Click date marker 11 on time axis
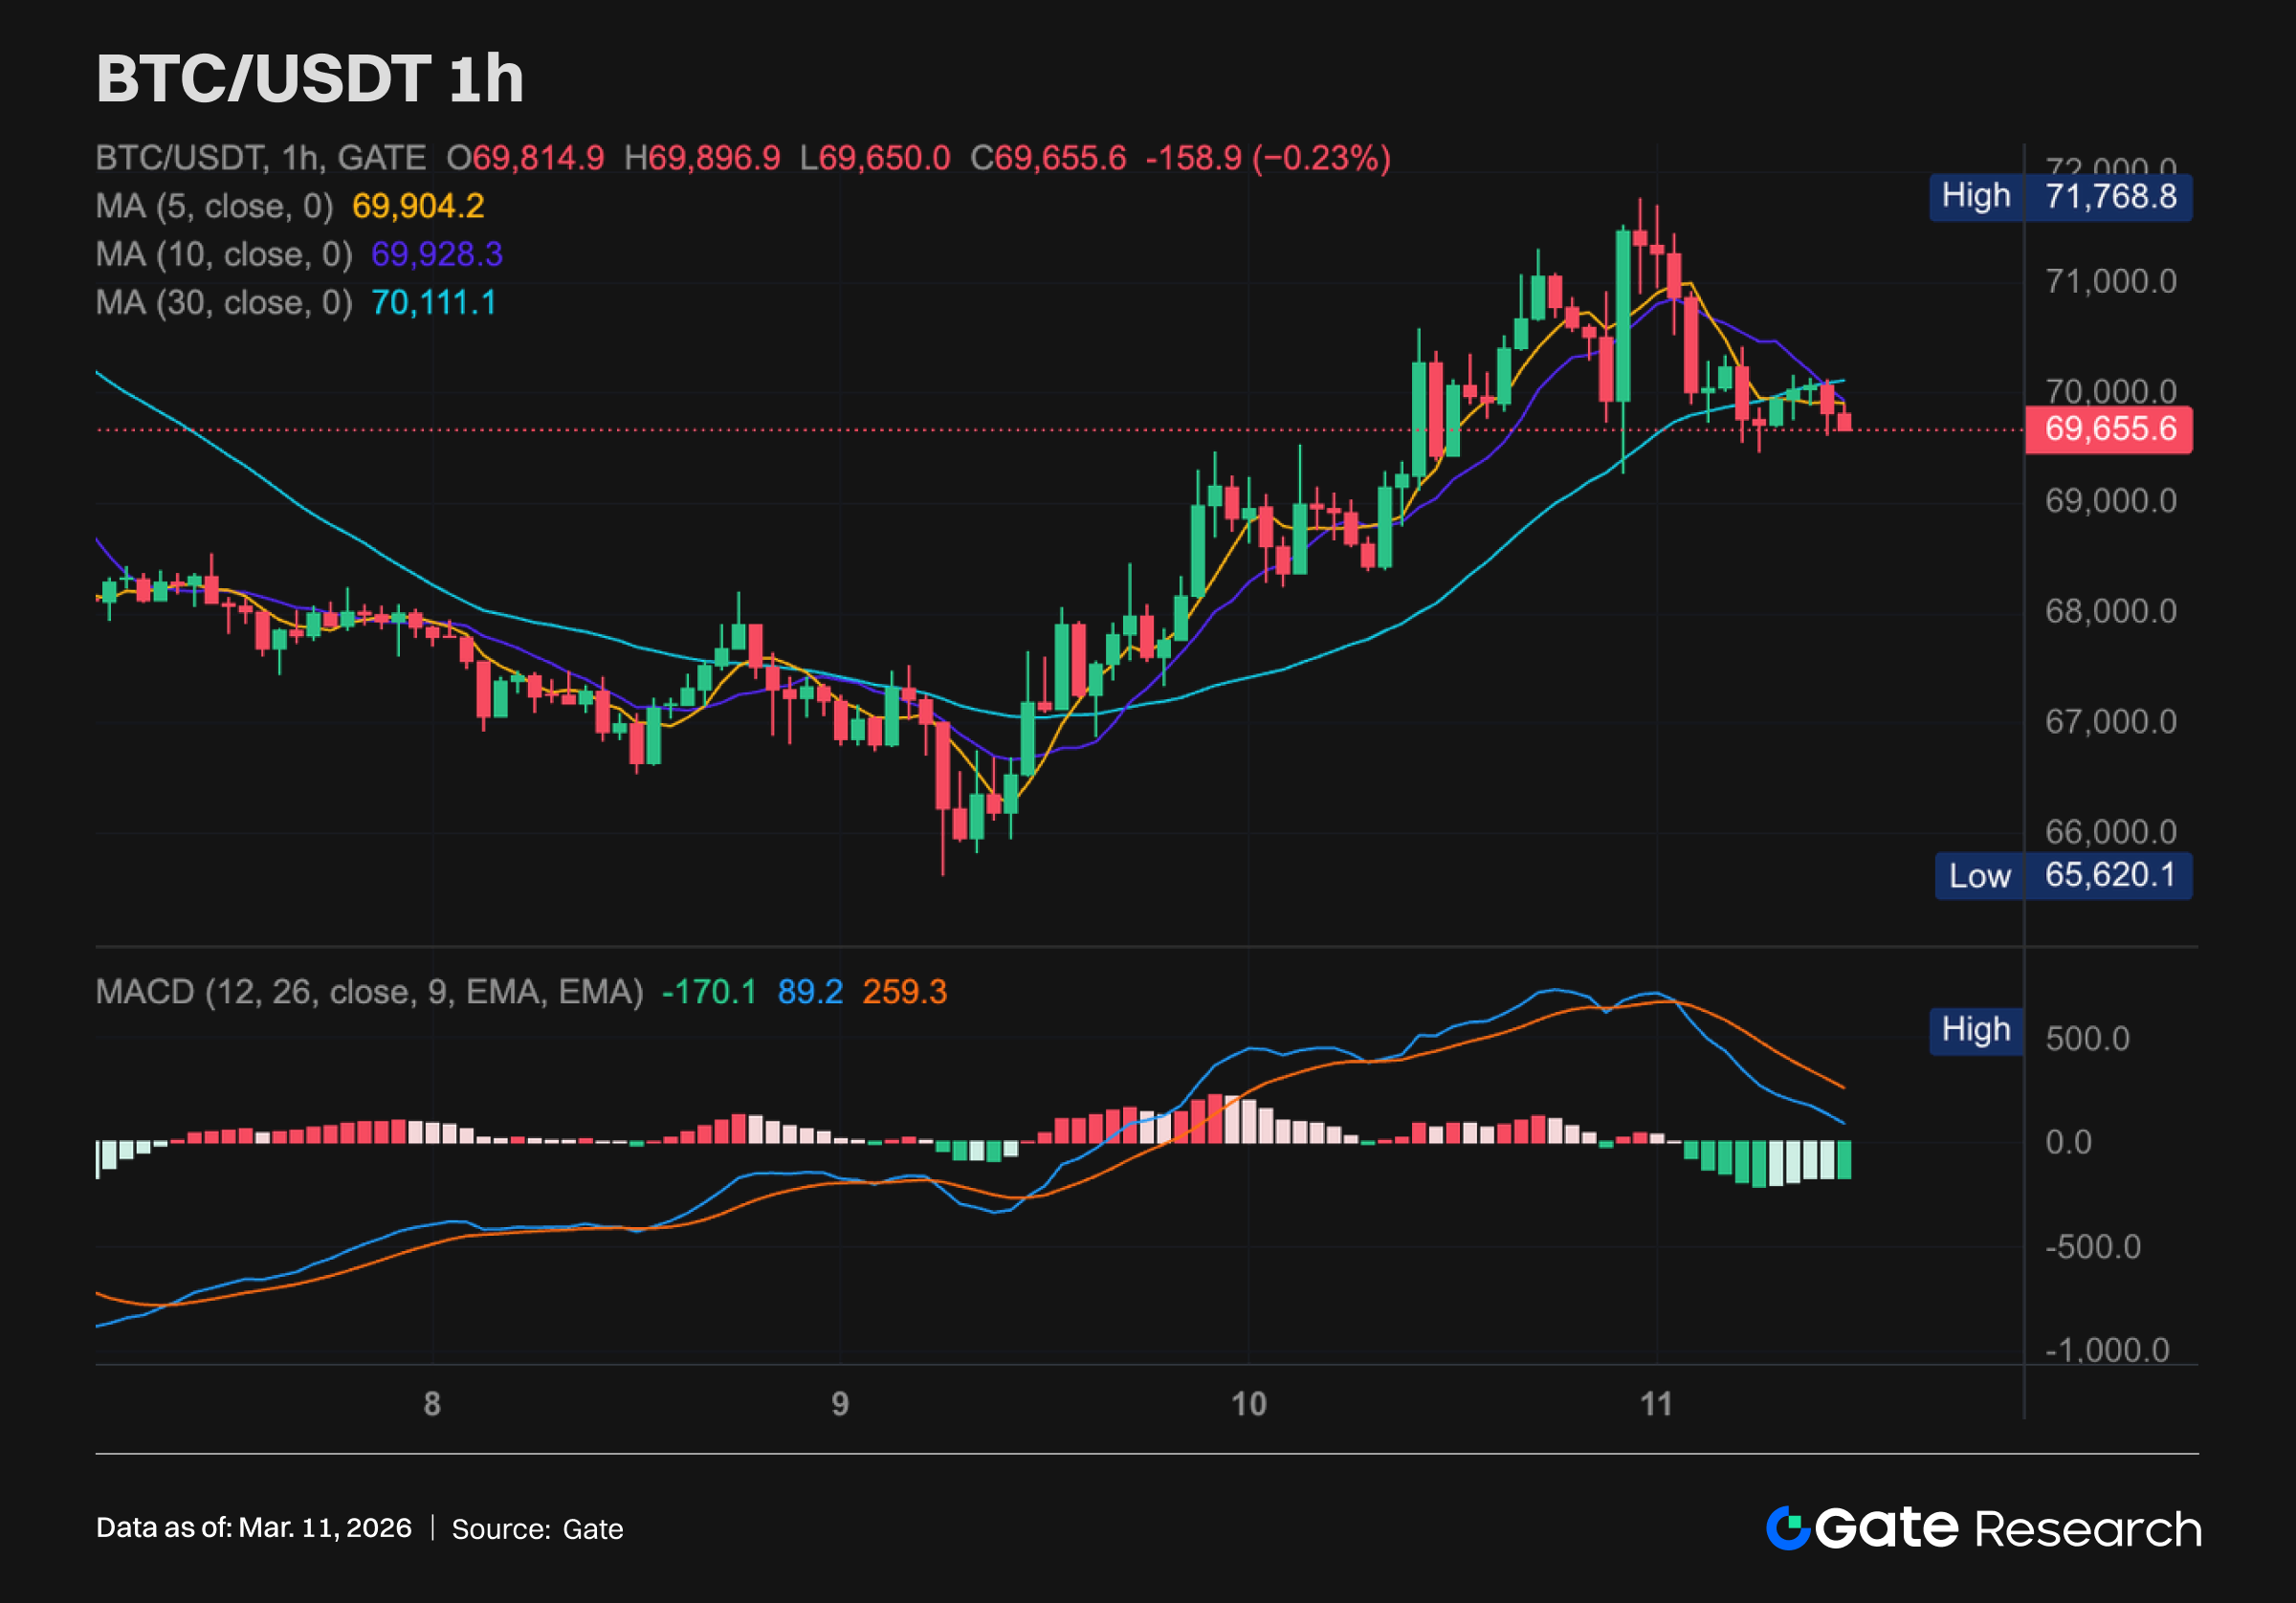 [x=1656, y=1403]
